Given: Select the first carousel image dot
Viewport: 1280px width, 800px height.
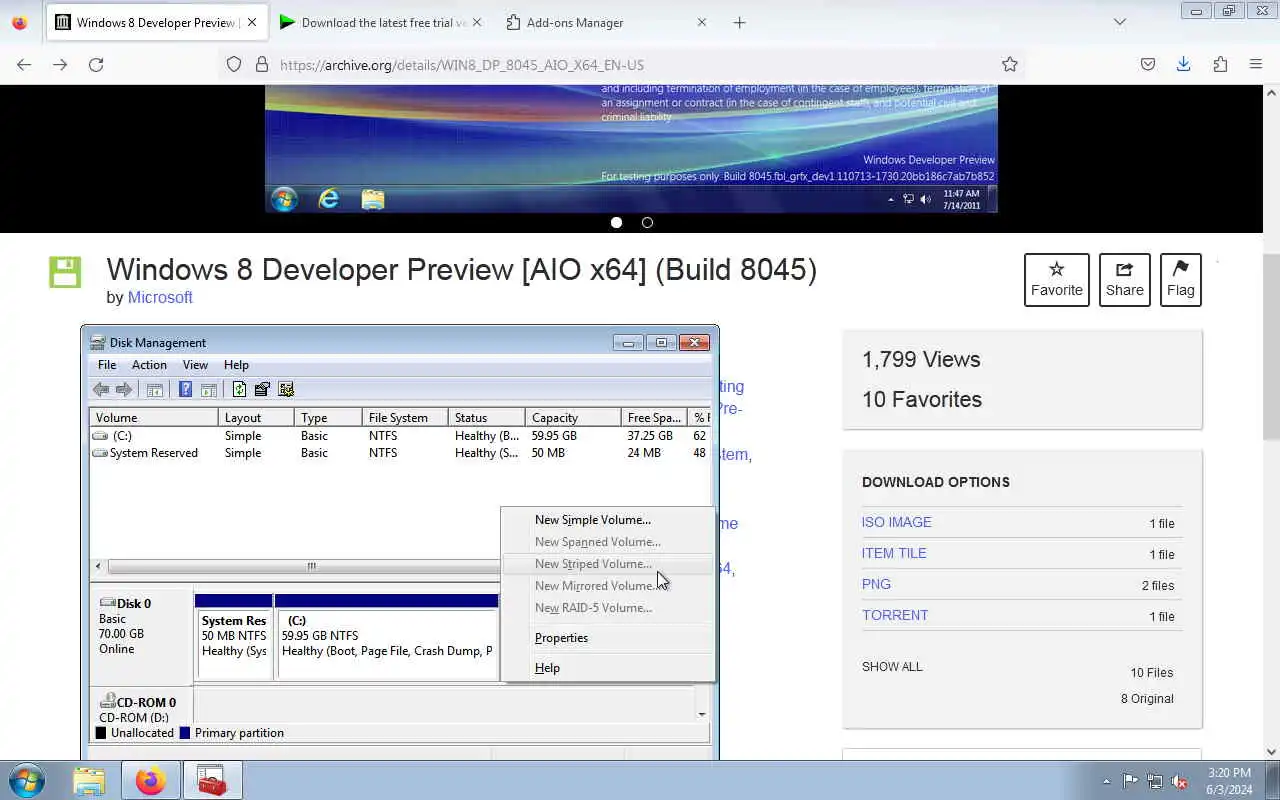Looking at the screenshot, I should pos(616,222).
